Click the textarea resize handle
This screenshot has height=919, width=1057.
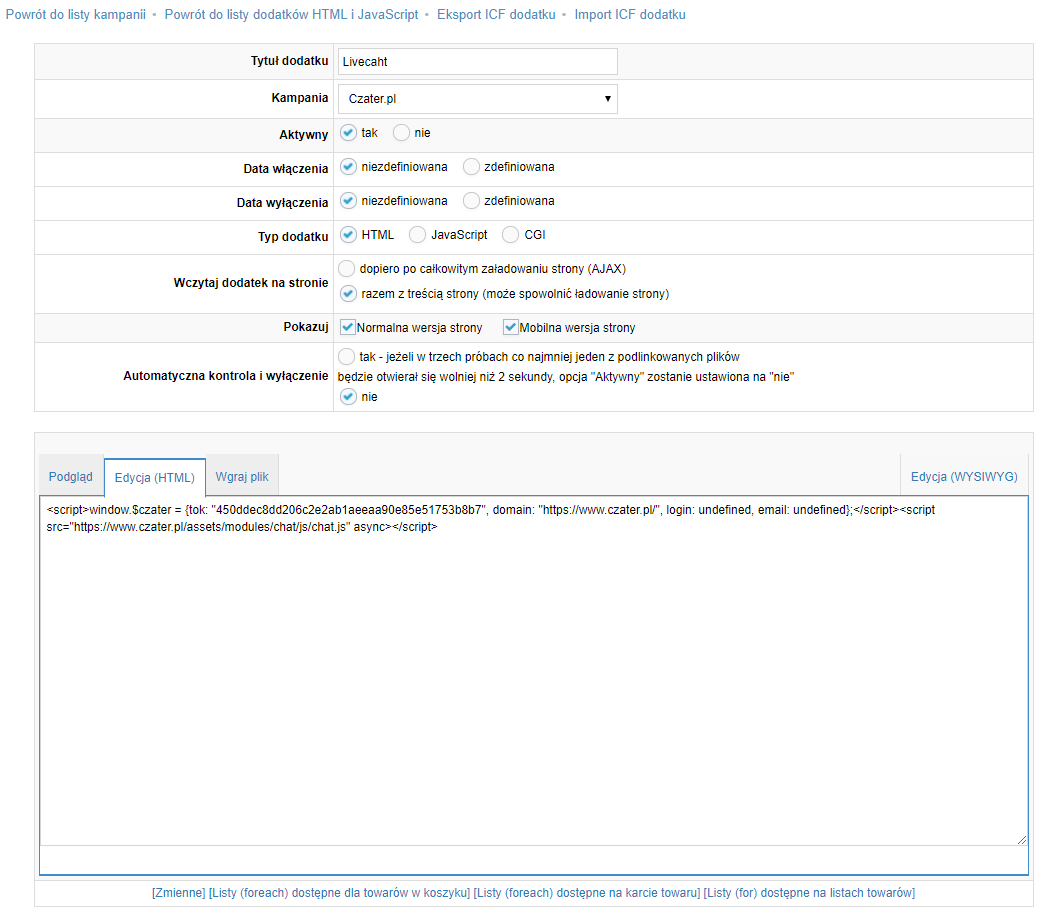point(1021,840)
